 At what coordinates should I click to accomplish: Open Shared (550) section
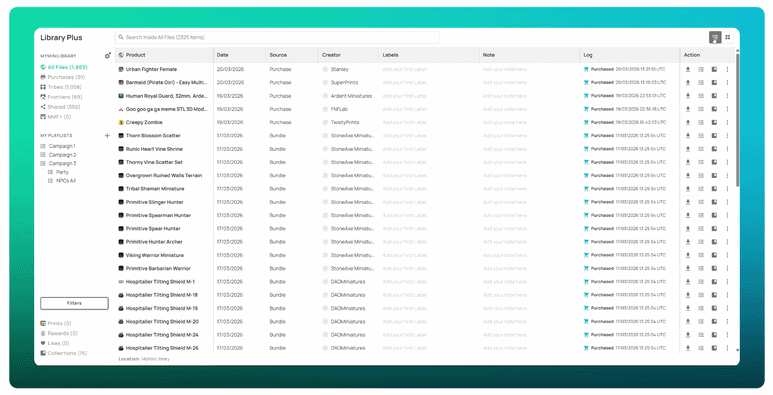60,107
